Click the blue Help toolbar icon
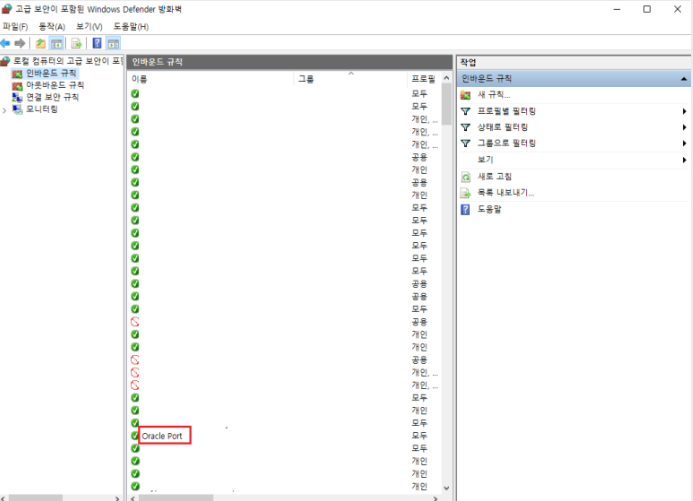 point(96,44)
